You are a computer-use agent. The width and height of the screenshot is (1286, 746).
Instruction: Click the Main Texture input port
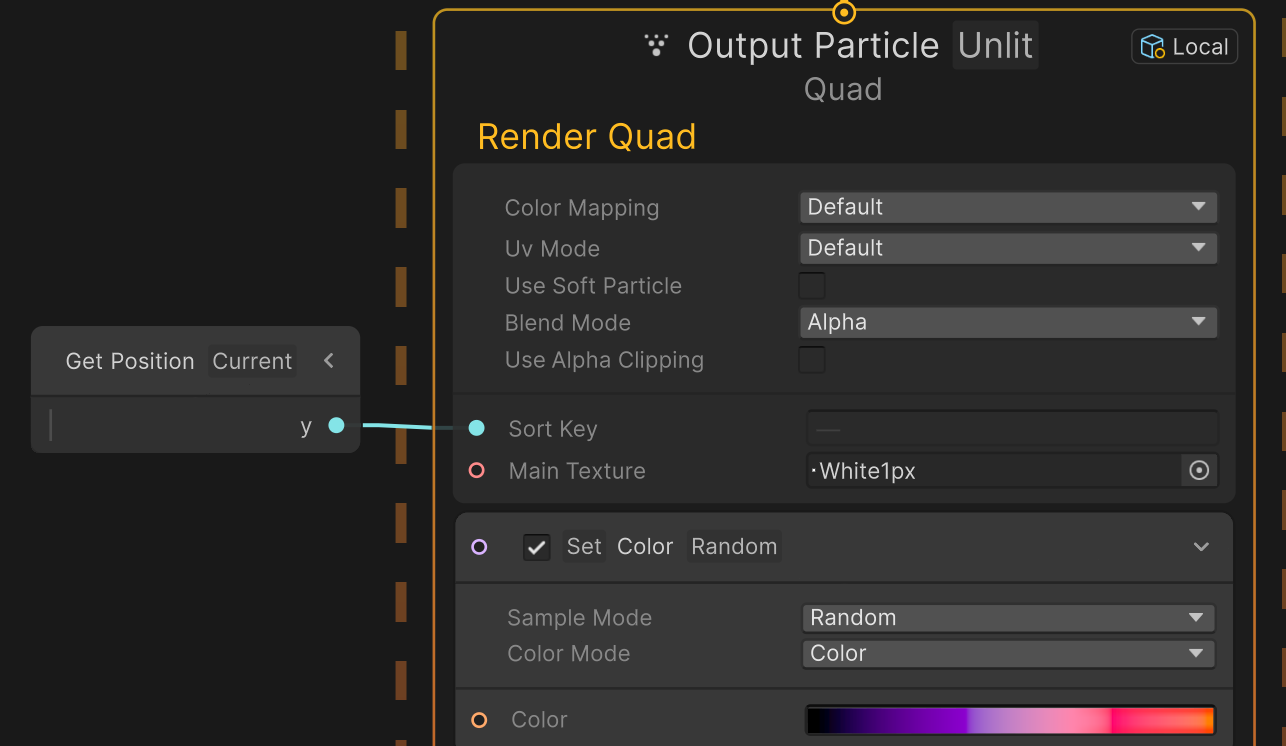coord(477,470)
